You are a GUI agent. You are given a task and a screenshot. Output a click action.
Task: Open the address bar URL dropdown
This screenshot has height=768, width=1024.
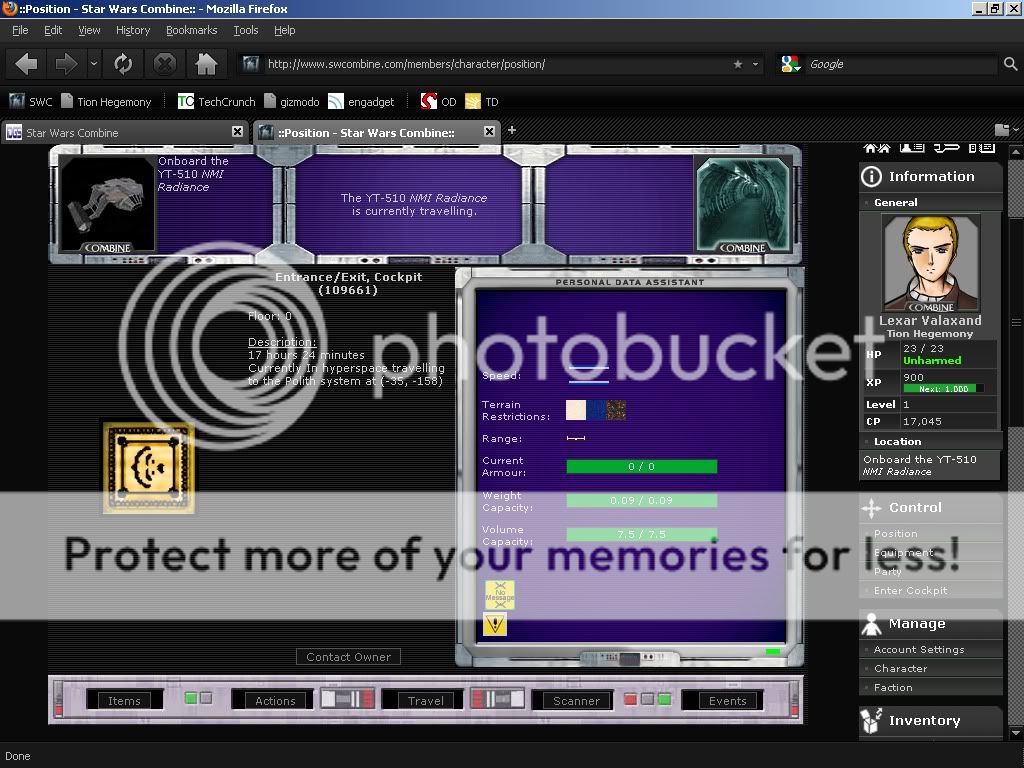(x=756, y=64)
